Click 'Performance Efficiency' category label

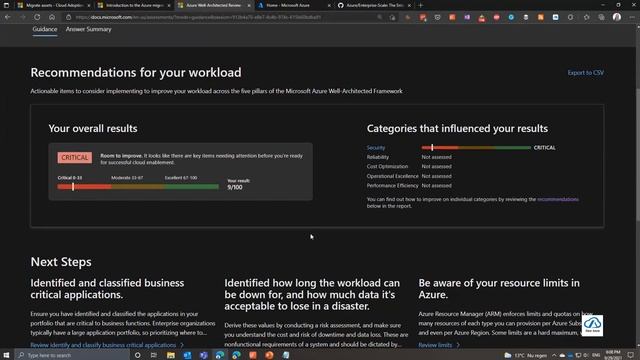[392, 185]
